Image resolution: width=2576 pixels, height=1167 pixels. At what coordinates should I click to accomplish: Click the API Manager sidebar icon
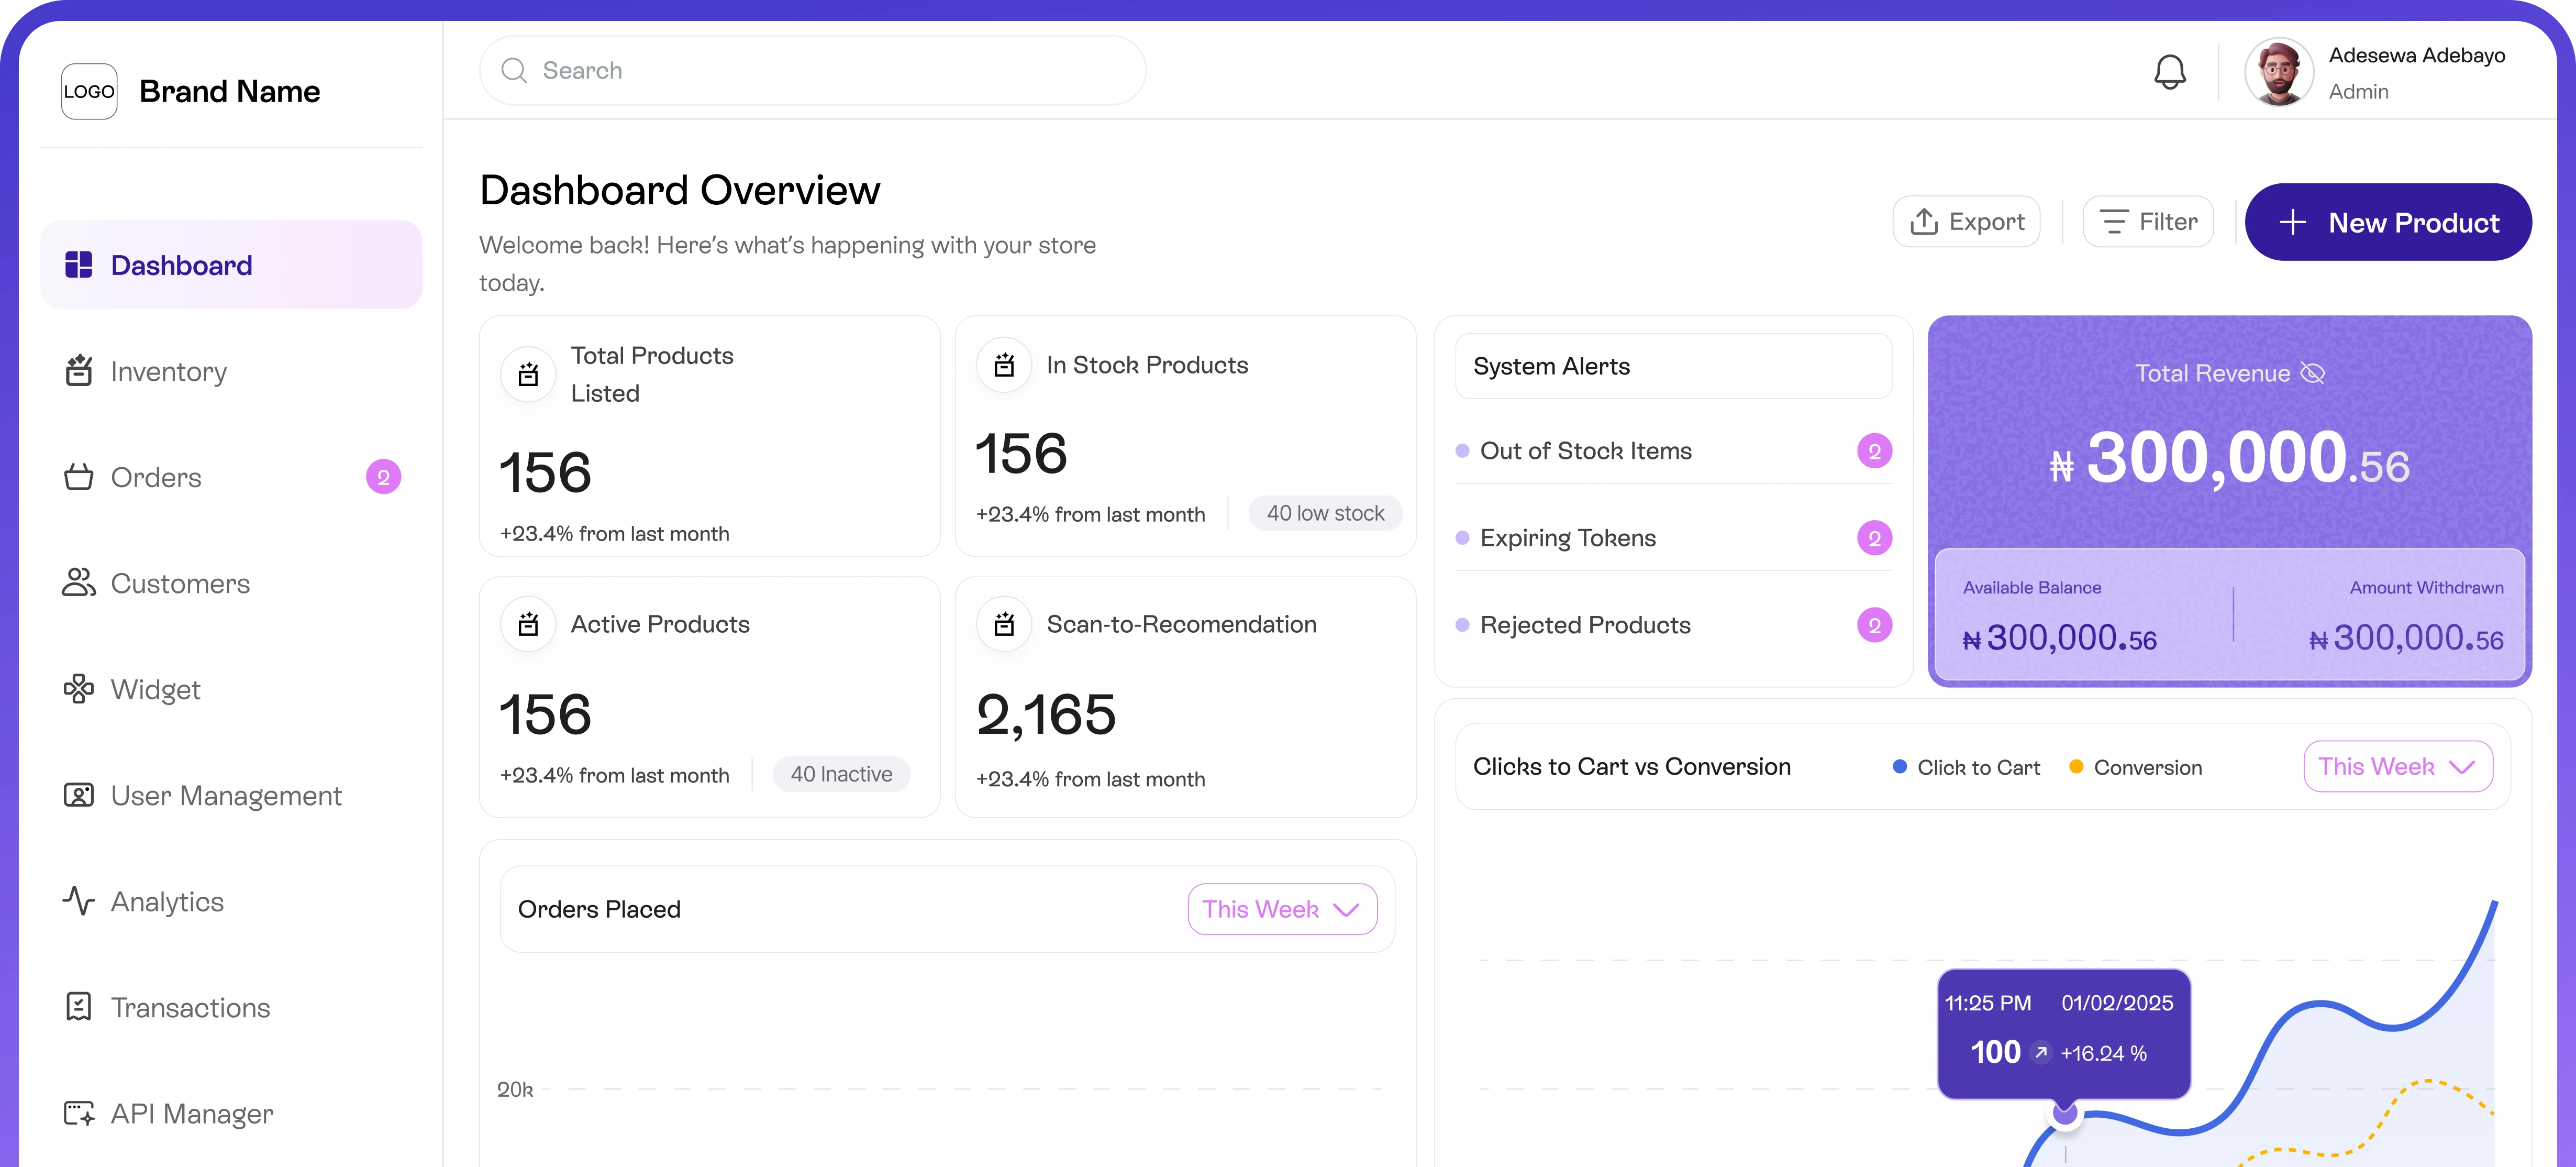point(79,1113)
